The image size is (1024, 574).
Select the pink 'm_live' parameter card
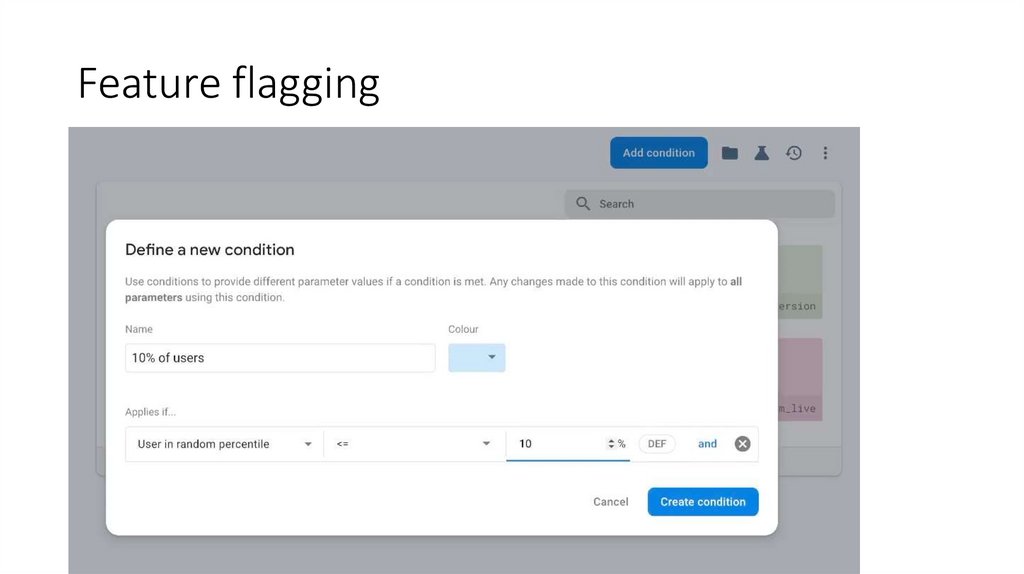[799, 380]
